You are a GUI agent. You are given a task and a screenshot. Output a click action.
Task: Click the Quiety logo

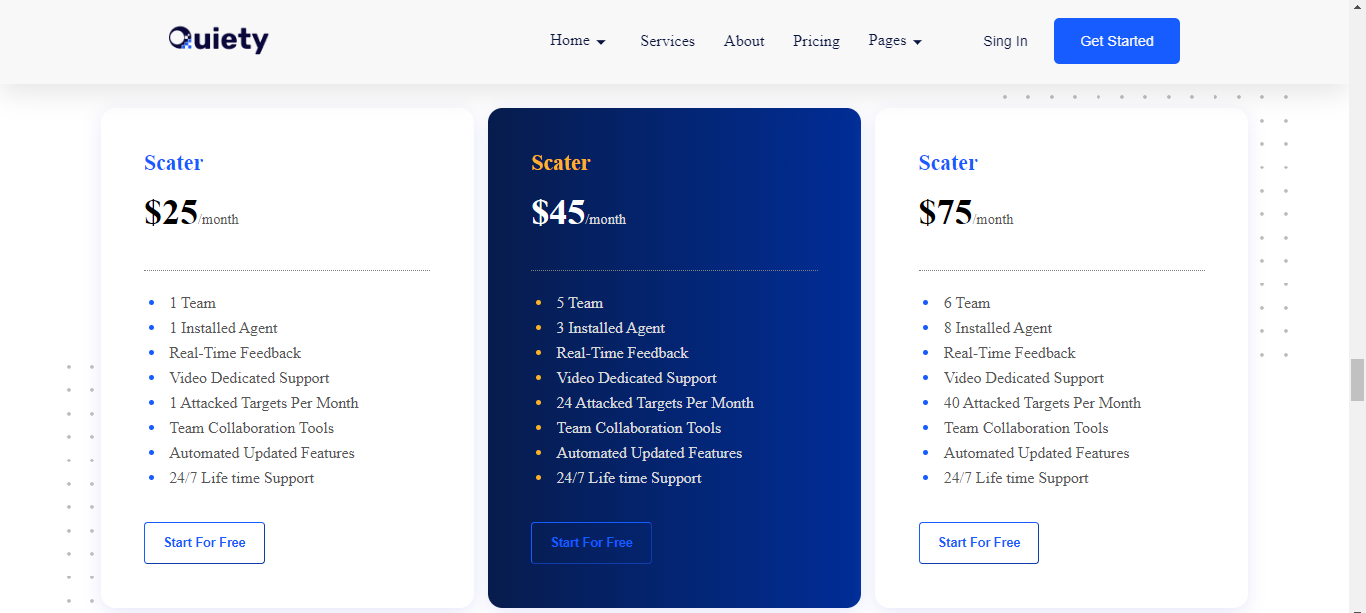click(218, 40)
